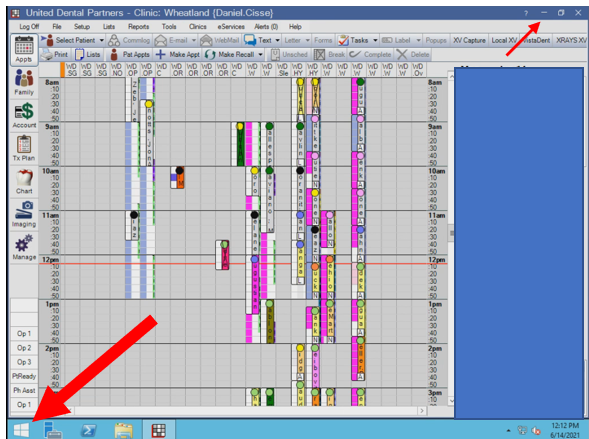Click Make Appt plus icon
The height and width of the screenshot is (439, 589).
click(x=160, y=54)
